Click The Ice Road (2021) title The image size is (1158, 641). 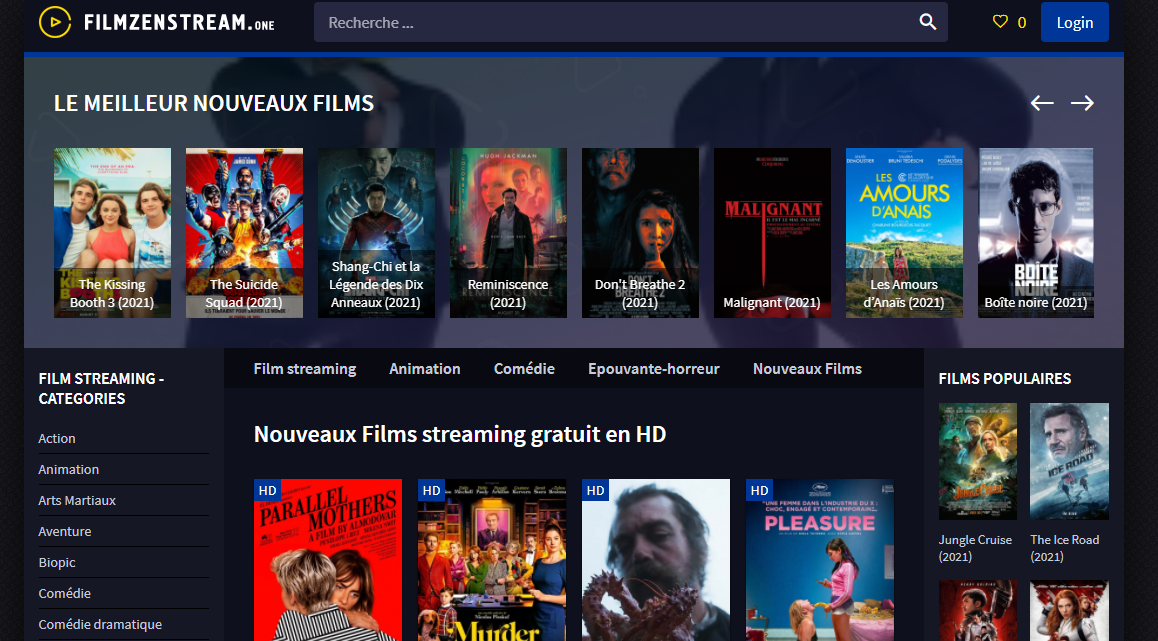coord(1065,548)
